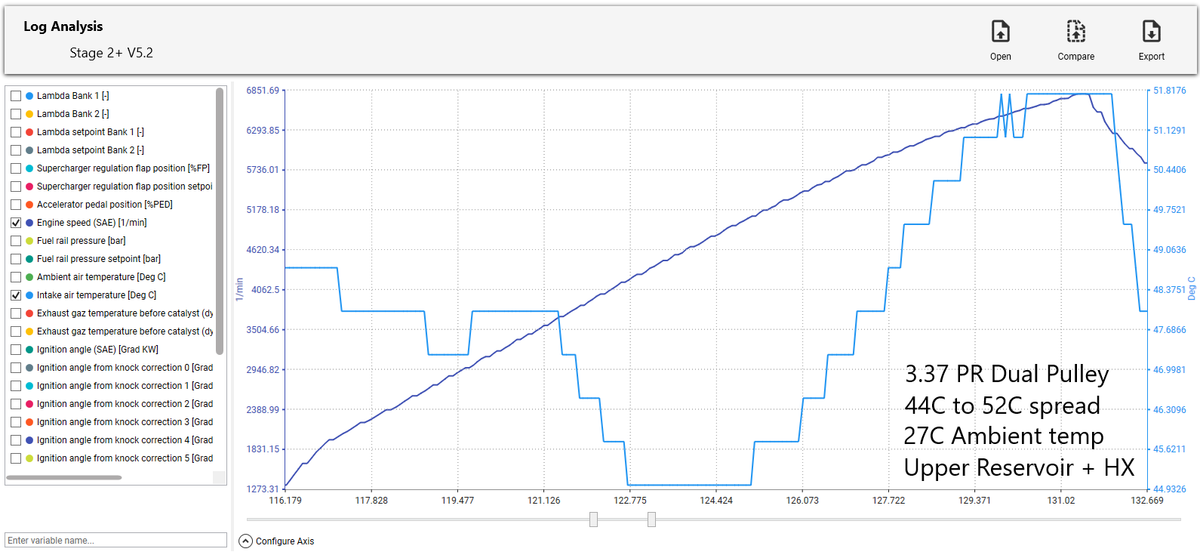The image size is (1200, 555).
Task: Click the right handle of range slider
Action: pyautogui.click(x=652, y=519)
